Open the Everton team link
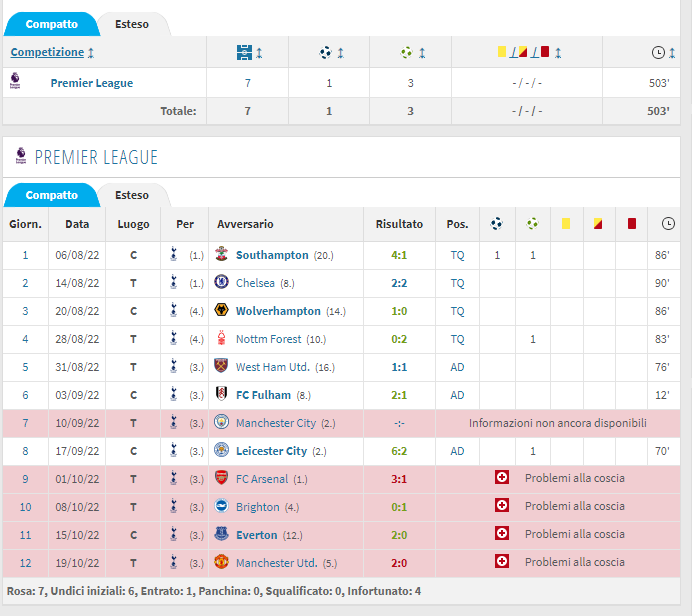The width and height of the screenshot is (692, 616). pyautogui.click(x=257, y=535)
